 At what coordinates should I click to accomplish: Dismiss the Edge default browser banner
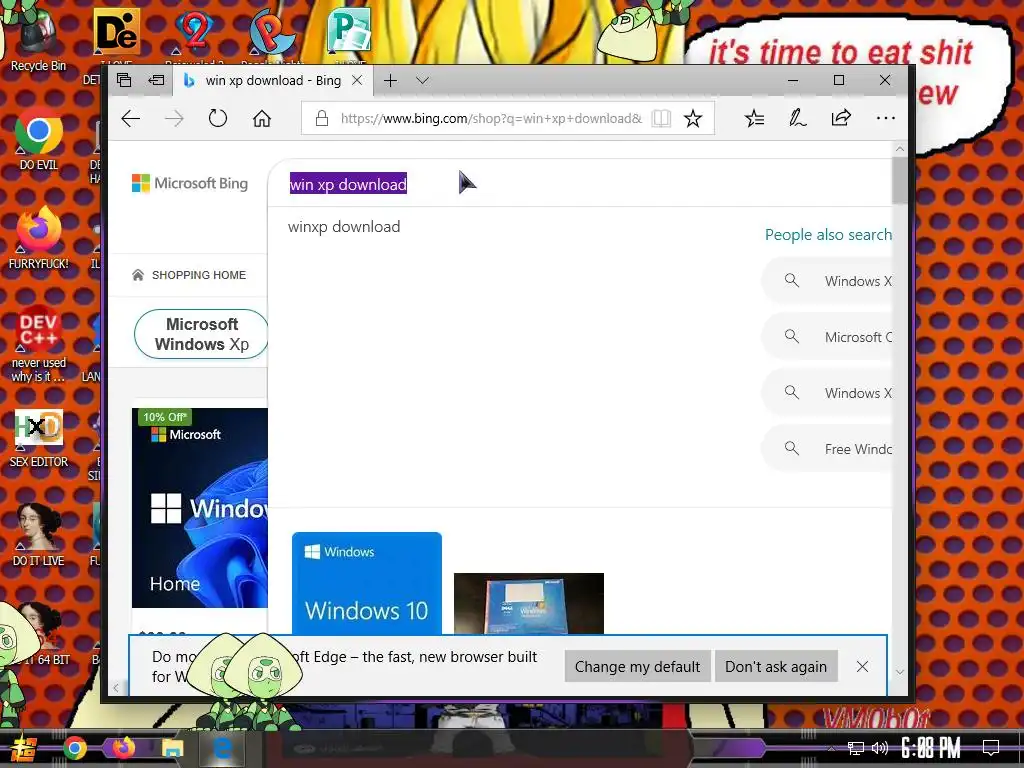tap(862, 666)
